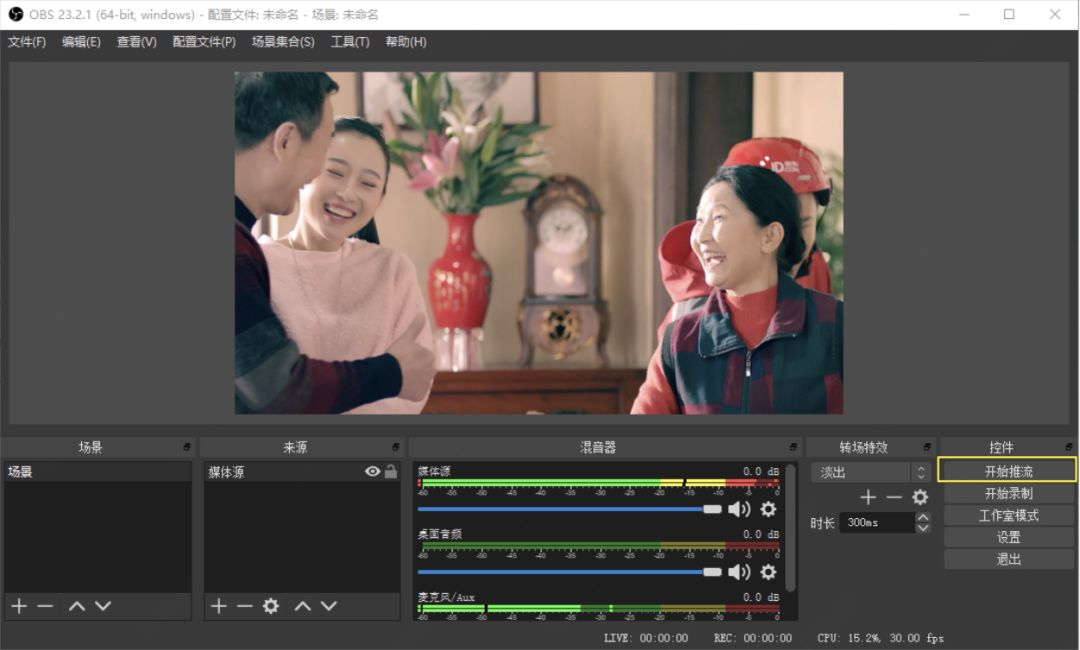Screen dimensions: 1080x650
Task: Open source properties with the gear icon
Action: click(271, 606)
